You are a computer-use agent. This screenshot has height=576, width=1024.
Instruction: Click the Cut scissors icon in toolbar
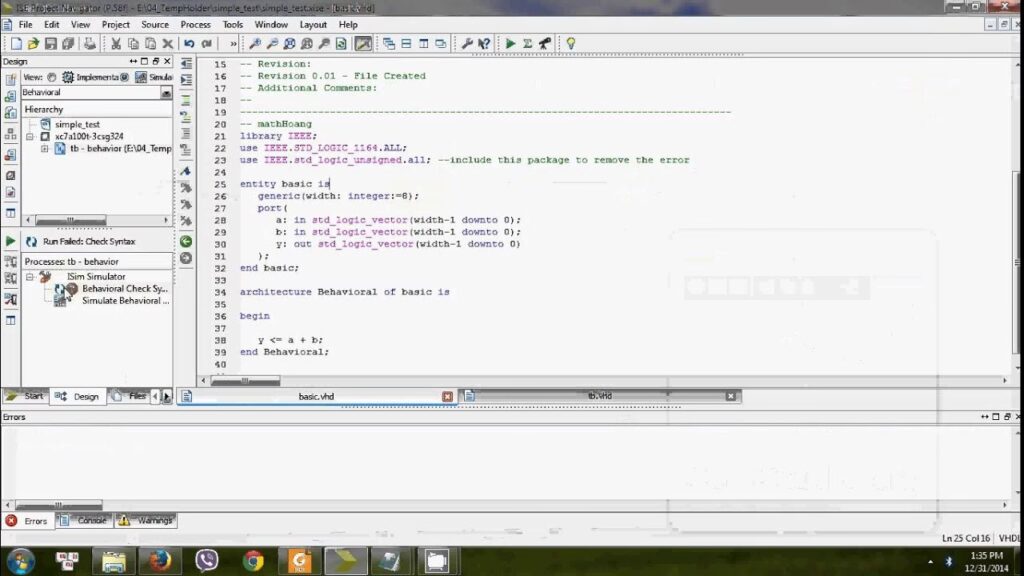(116, 44)
